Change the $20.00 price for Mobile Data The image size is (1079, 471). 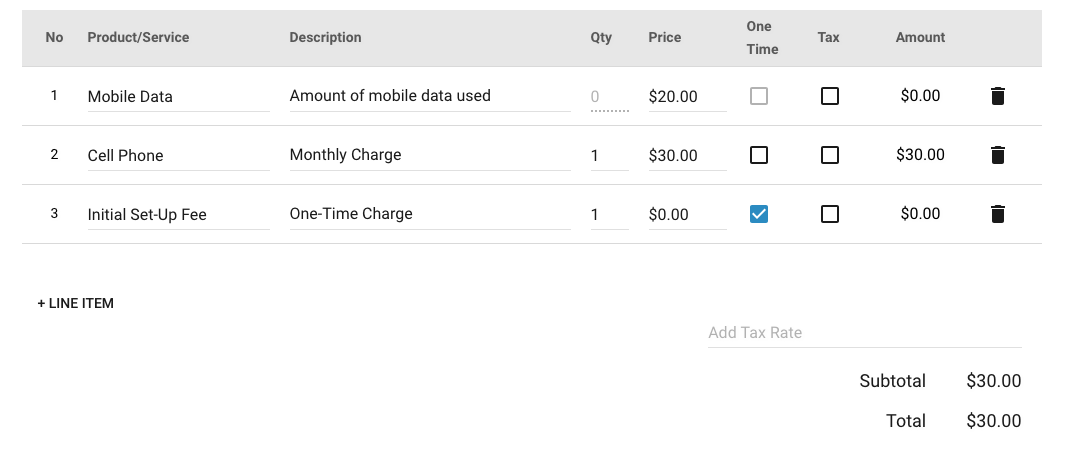687,97
